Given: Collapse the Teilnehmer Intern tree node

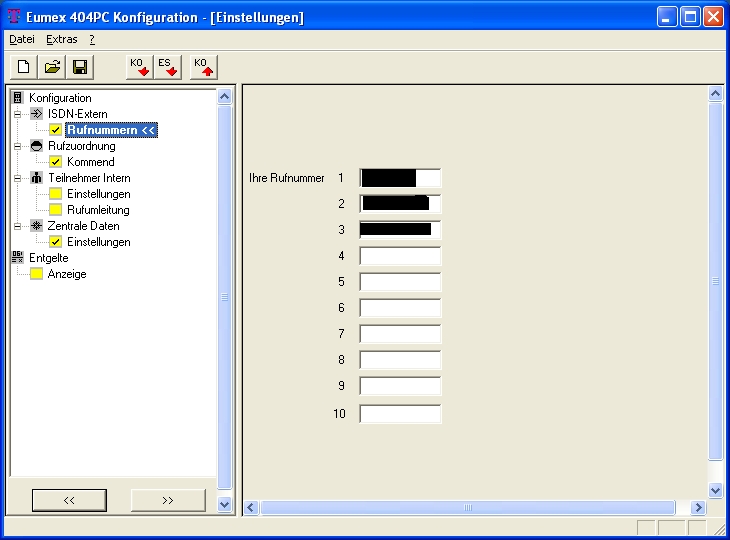Looking at the screenshot, I should point(17,178).
